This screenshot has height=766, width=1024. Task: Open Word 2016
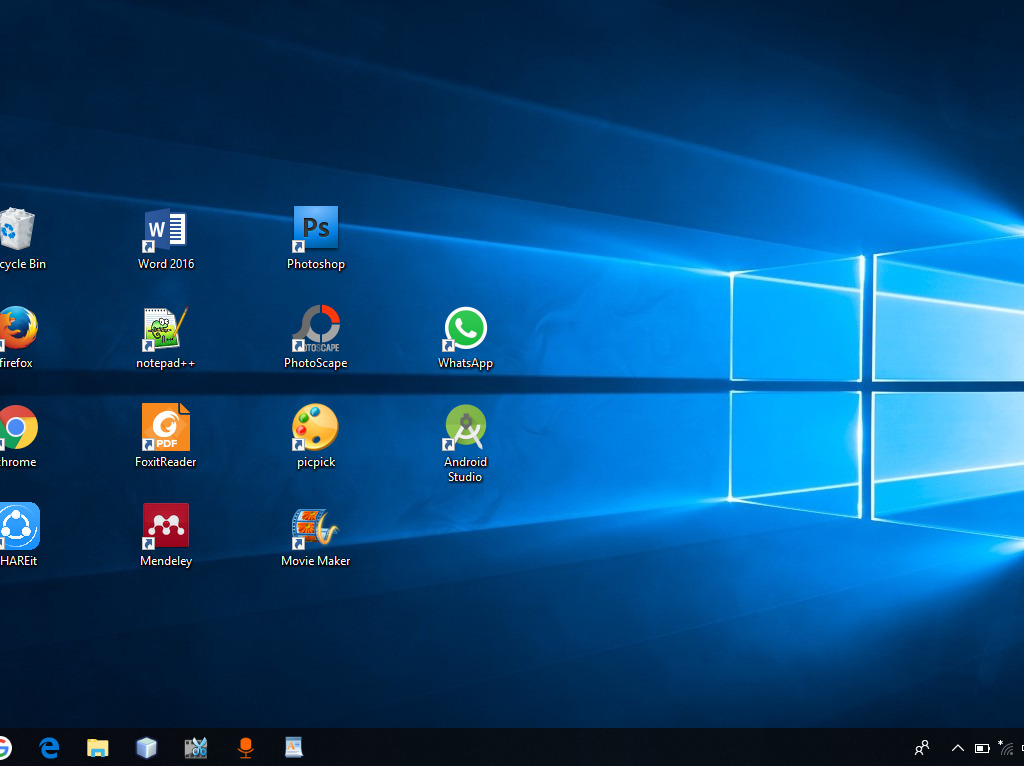[165, 228]
